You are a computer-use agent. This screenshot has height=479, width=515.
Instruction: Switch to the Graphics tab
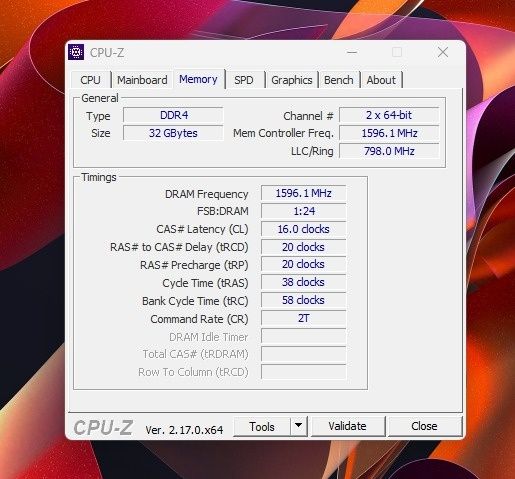[292, 80]
